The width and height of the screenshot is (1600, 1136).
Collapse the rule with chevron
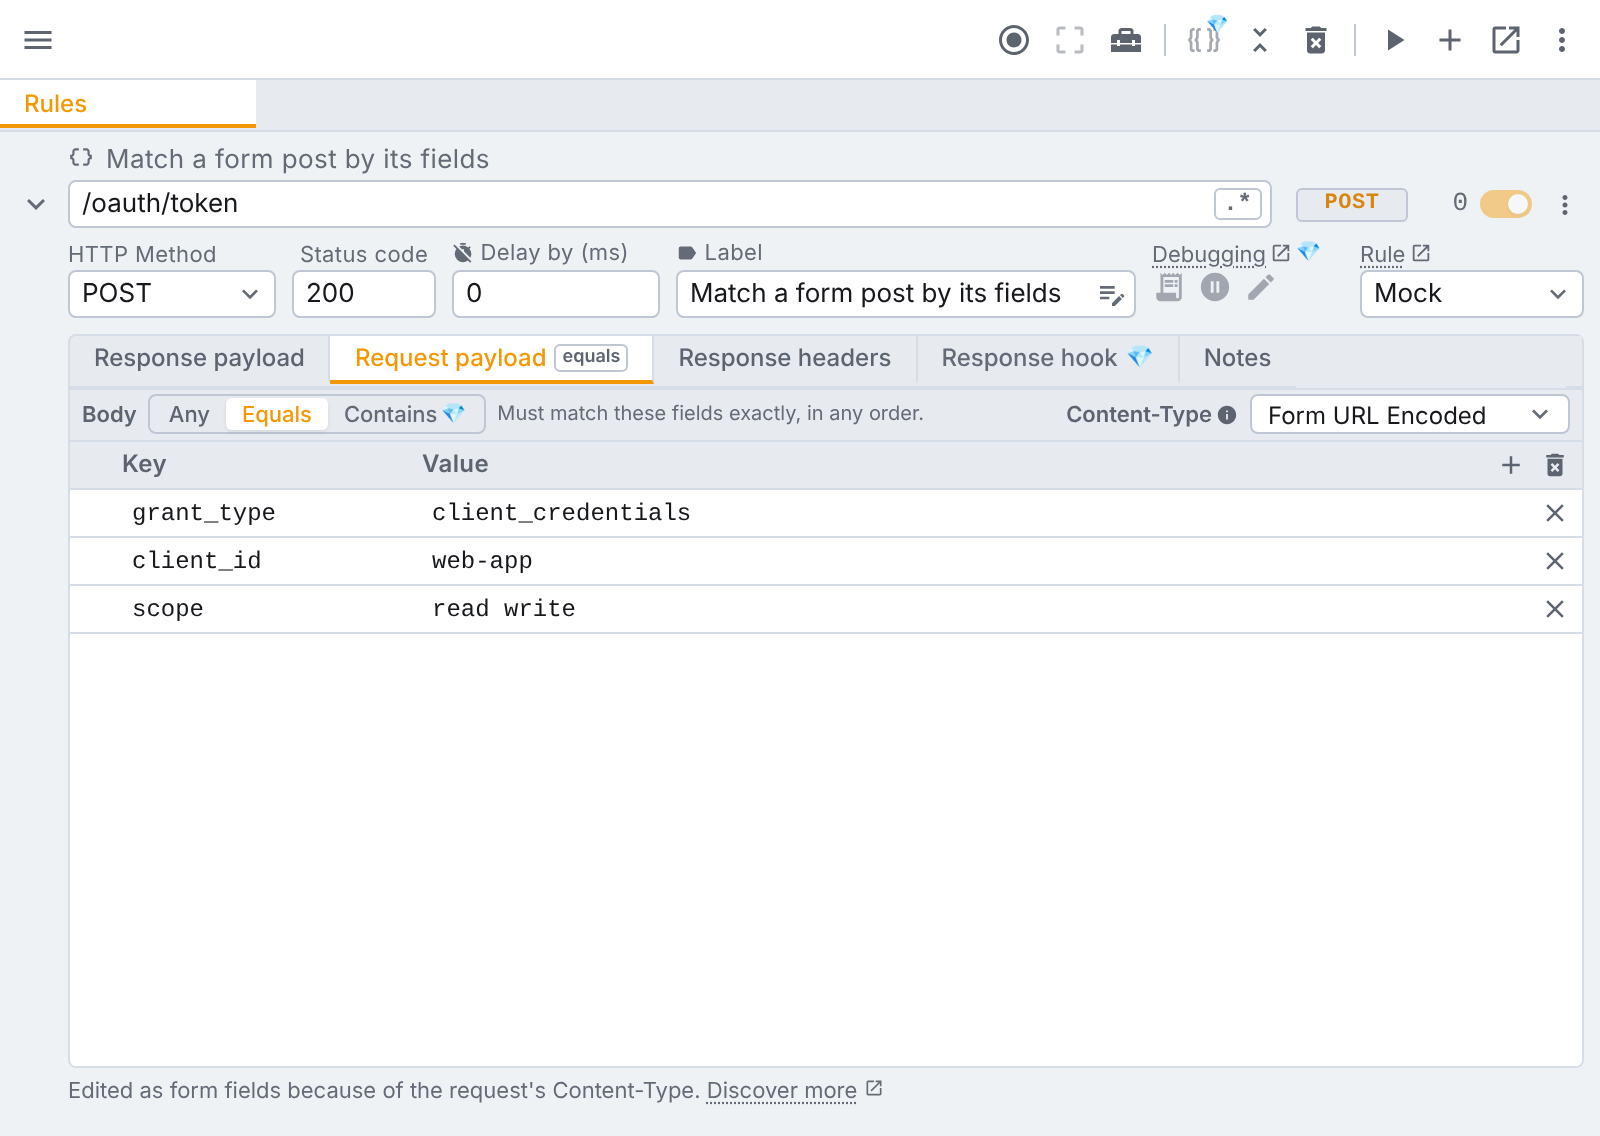pyautogui.click(x=36, y=204)
